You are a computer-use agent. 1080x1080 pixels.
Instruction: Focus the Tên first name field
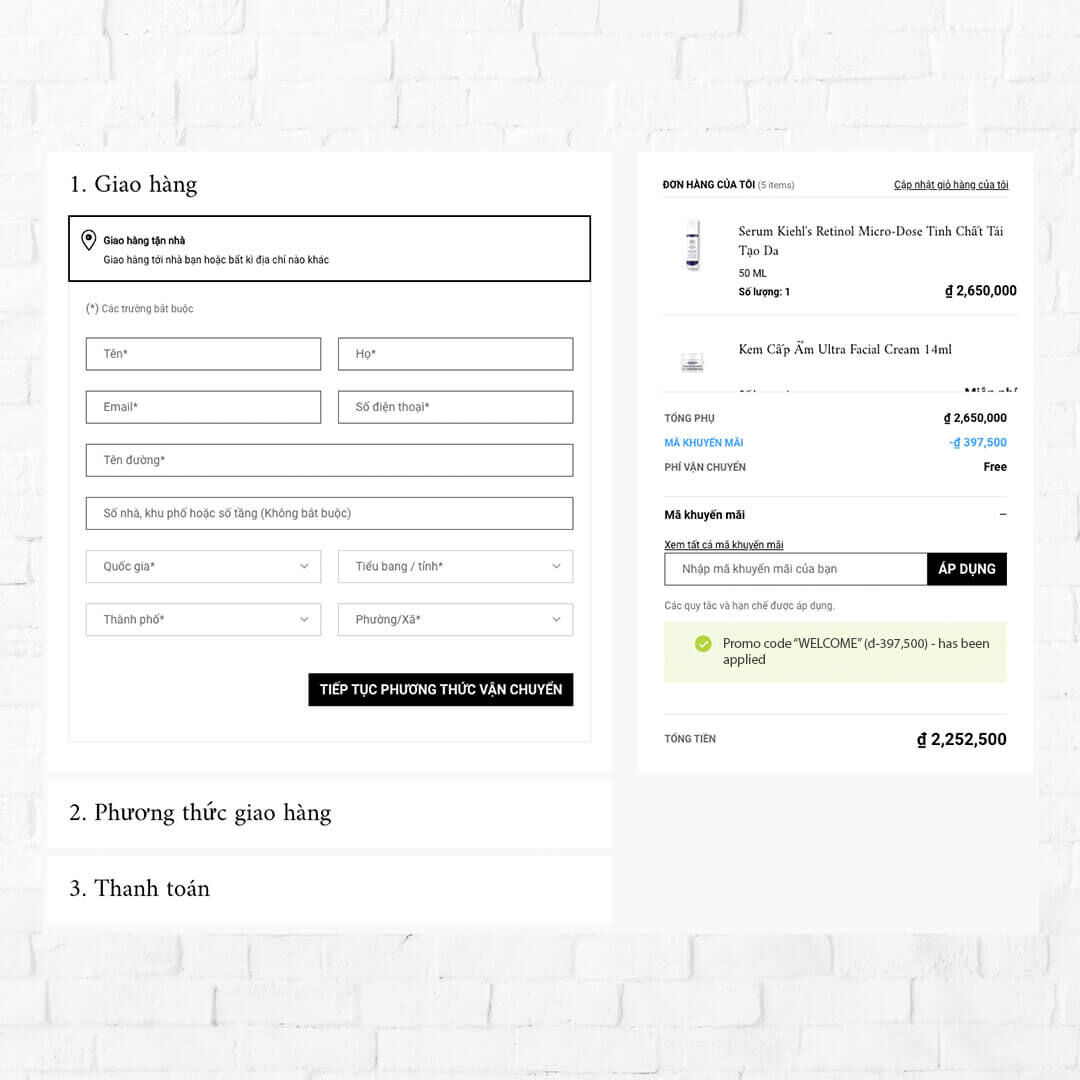(x=203, y=354)
